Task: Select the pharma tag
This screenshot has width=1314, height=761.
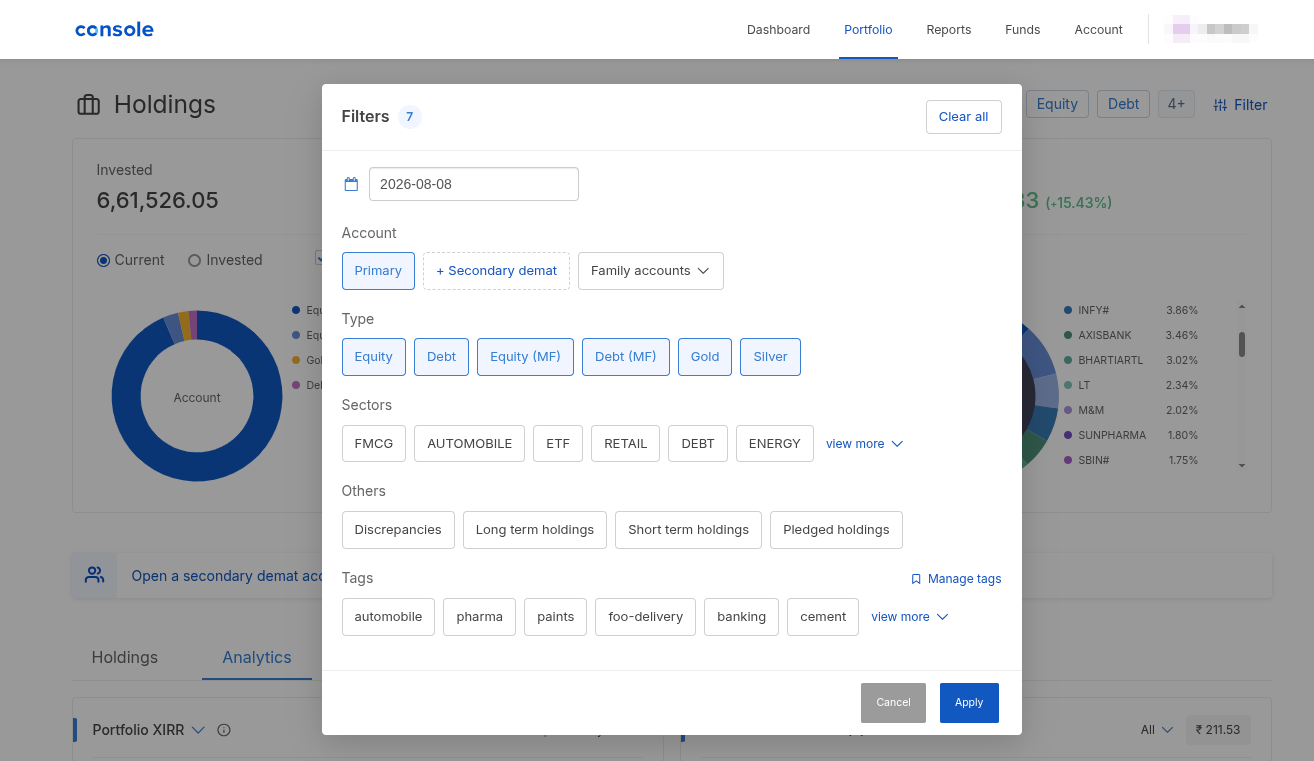Action: [480, 617]
